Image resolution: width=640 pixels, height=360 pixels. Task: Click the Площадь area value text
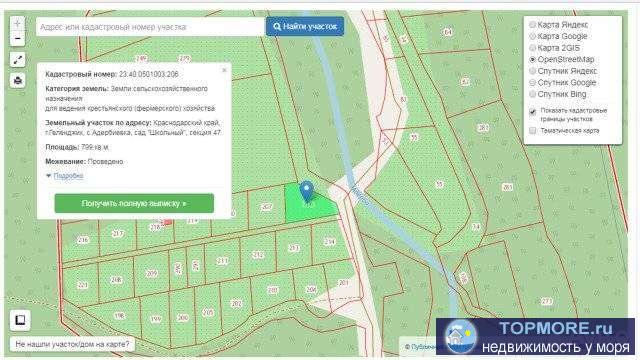(x=95, y=147)
